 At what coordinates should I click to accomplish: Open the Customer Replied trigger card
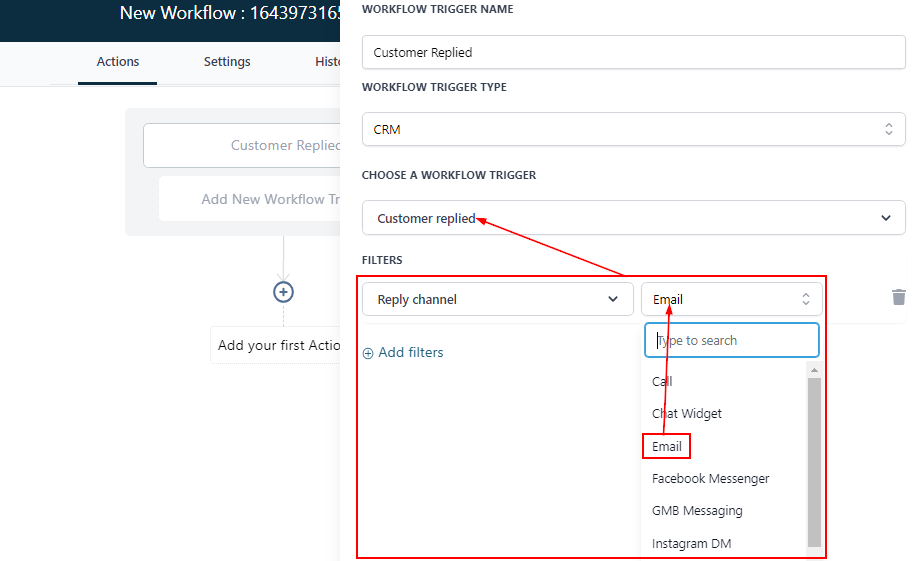(242, 145)
